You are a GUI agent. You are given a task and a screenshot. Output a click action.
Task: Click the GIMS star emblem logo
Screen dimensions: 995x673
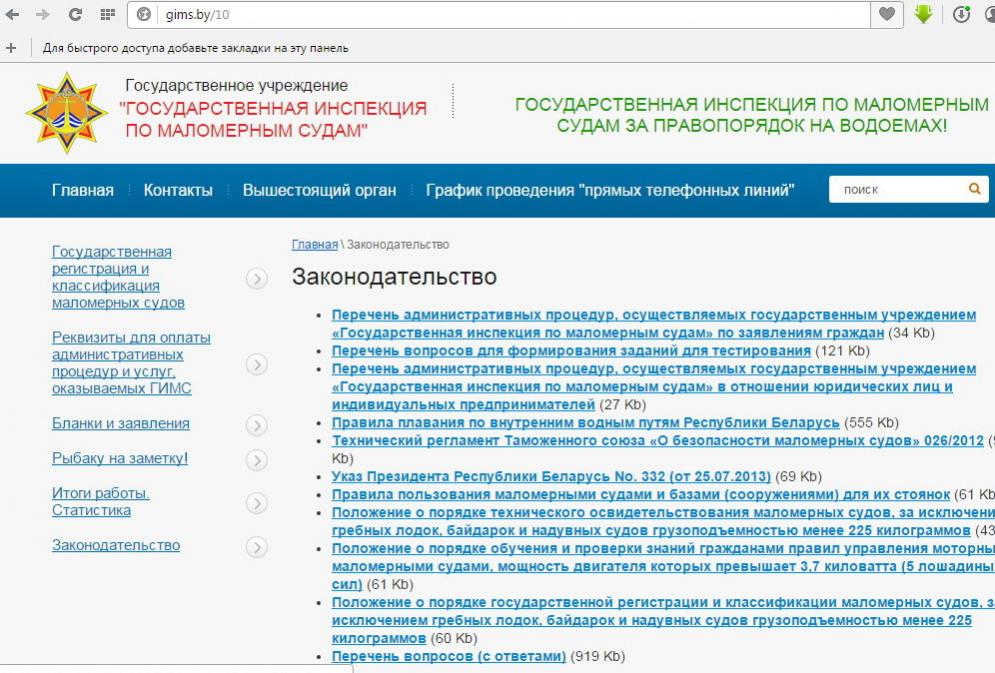[66, 113]
